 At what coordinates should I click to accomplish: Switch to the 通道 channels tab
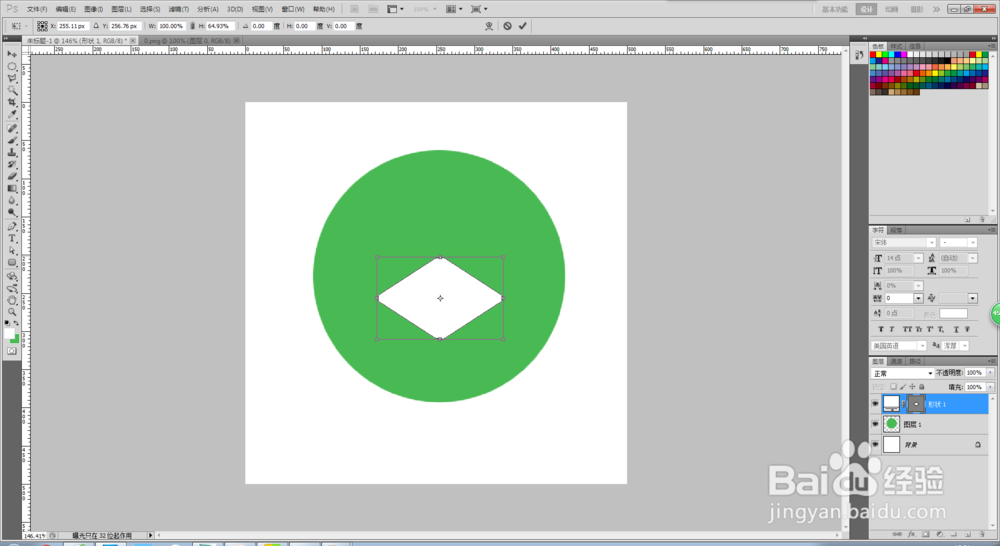(x=897, y=362)
